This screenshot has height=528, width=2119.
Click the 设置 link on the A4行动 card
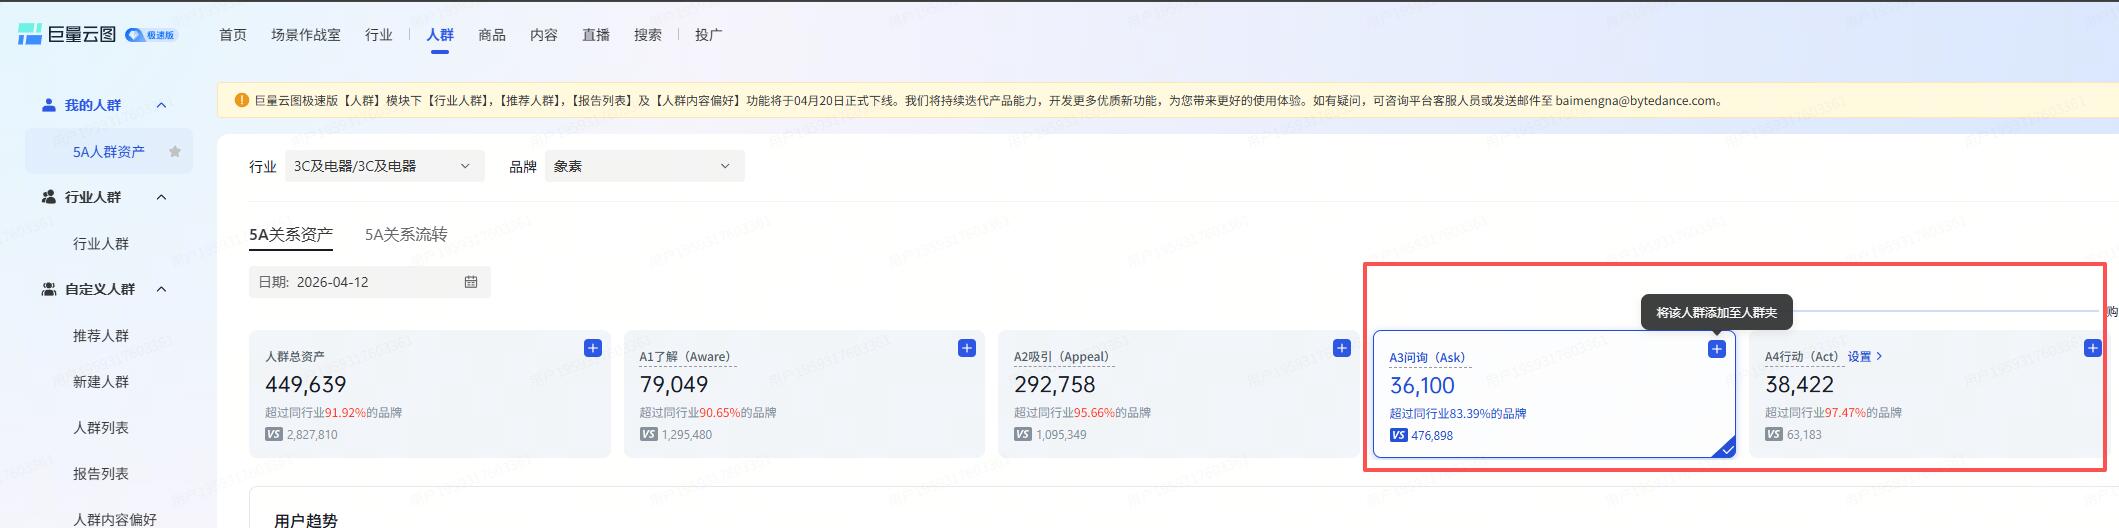(1865, 357)
